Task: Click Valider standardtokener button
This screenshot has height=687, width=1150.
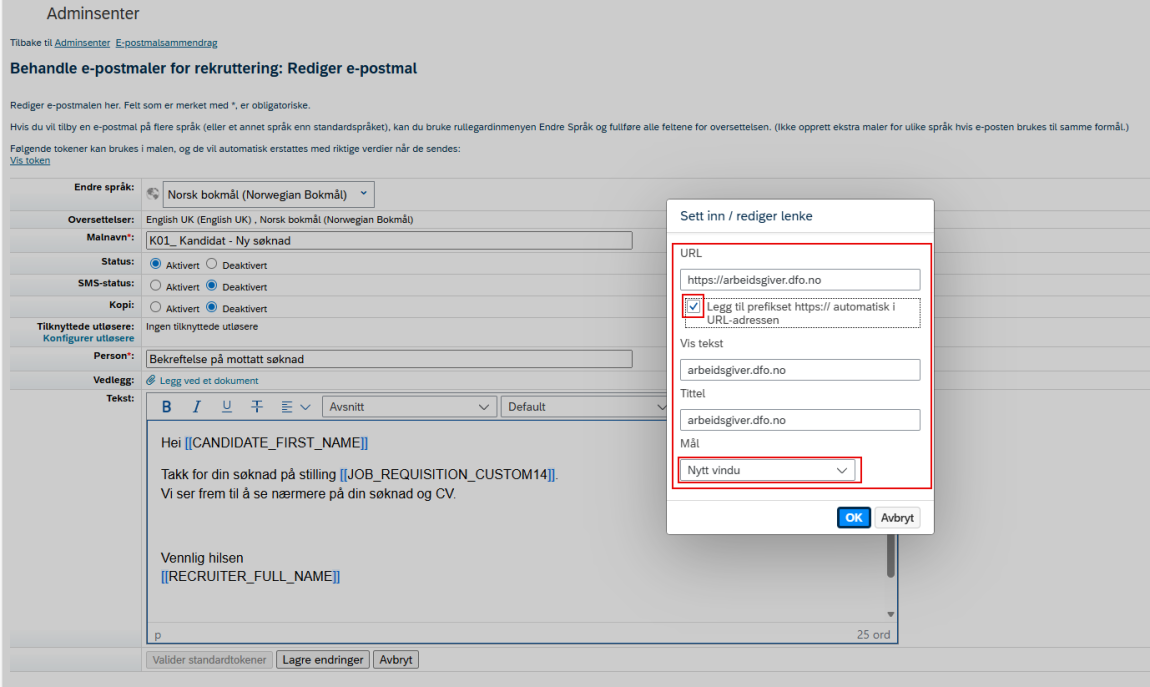Action: 209,660
